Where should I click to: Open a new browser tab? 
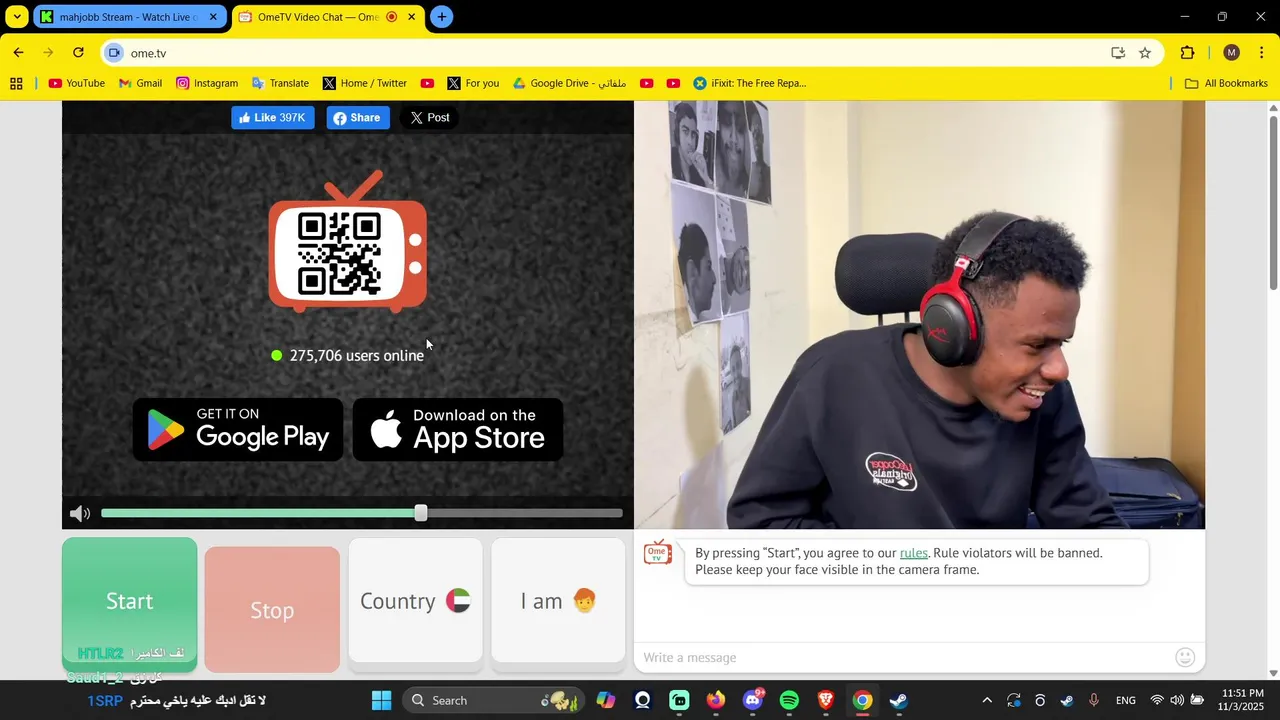tap(442, 17)
